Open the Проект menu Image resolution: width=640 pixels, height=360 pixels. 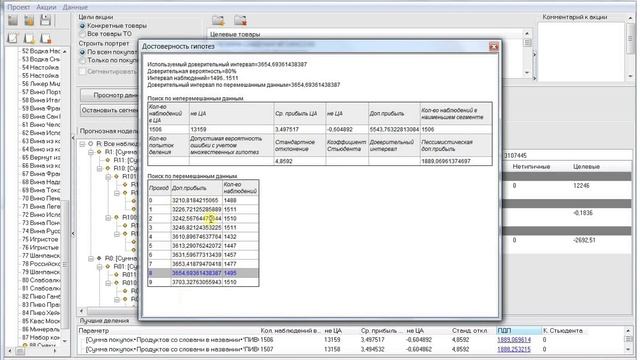tap(19, 7)
